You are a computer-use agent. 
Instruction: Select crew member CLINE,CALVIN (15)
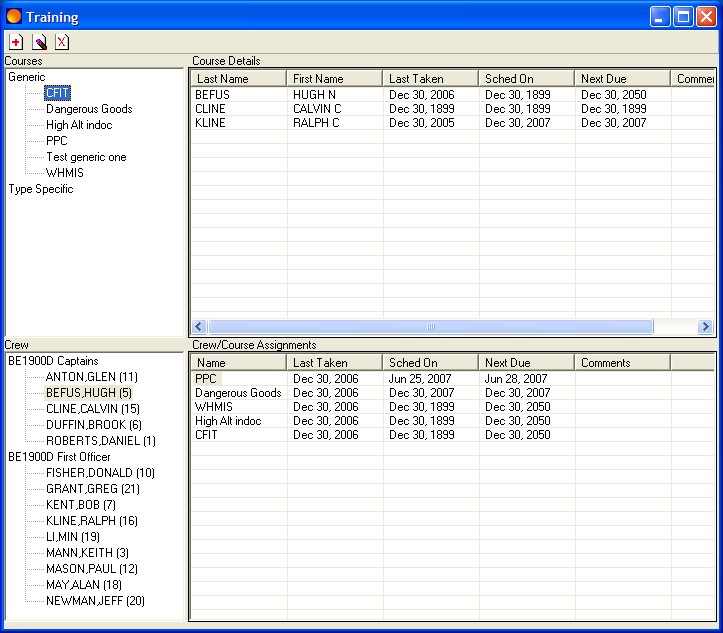pos(93,409)
